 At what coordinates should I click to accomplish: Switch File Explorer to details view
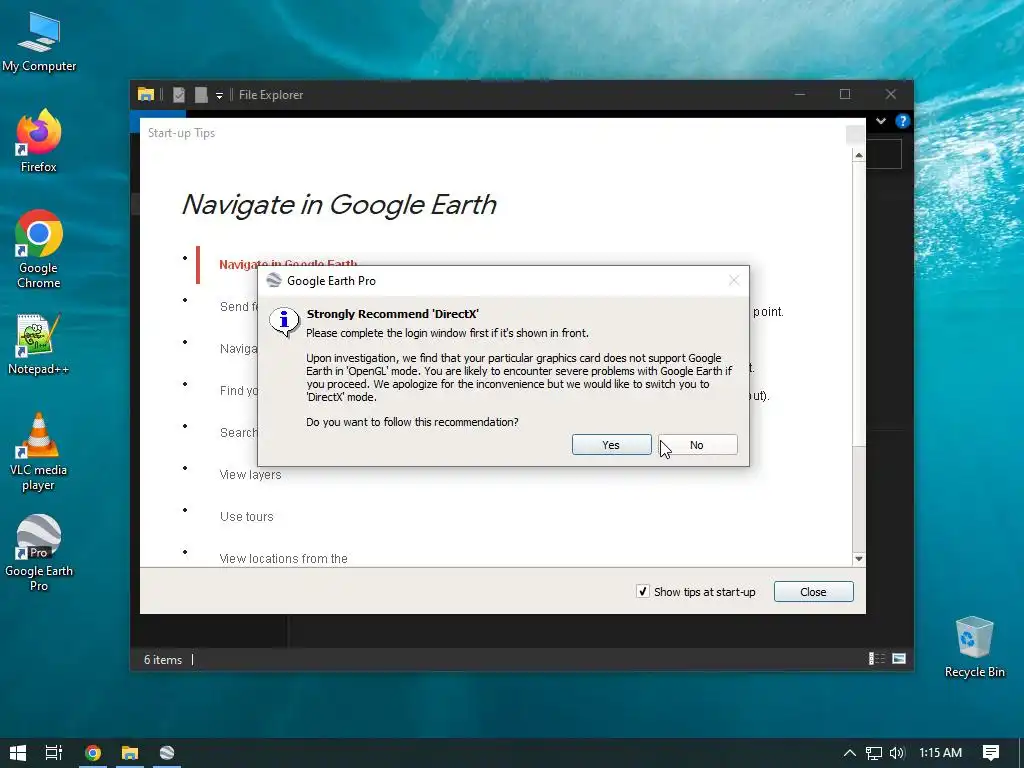click(x=876, y=658)
